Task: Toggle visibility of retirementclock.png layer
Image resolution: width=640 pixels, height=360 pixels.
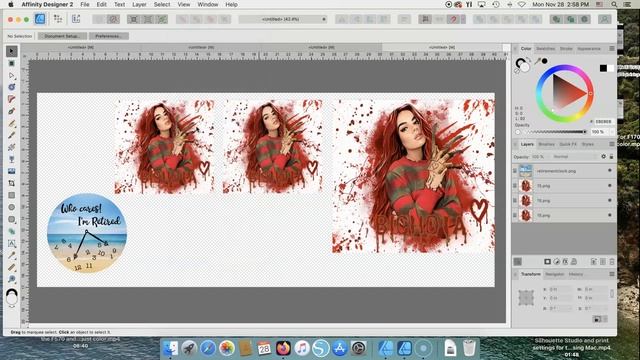Action: tap(610, 171)
